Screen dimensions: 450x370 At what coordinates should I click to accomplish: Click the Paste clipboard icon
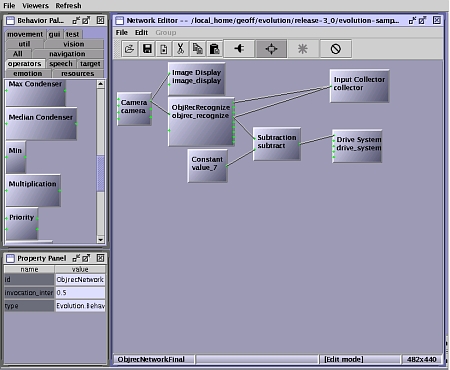[x=214, y=49]
